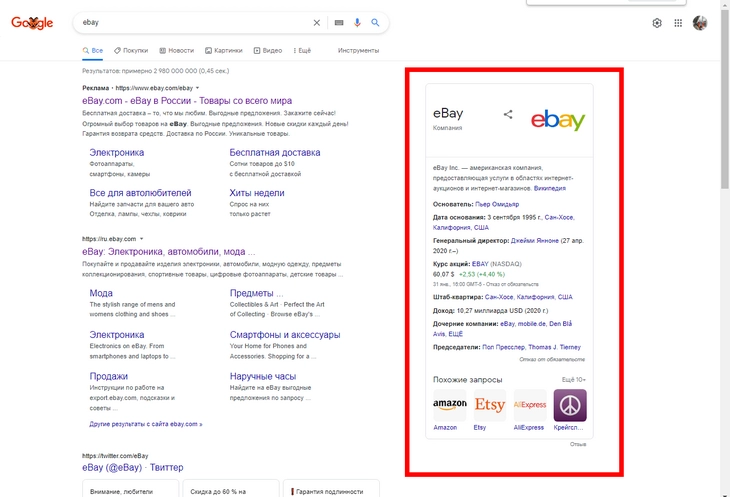Image resolution: width=730 pixels, height=497 pixels.
Task: Open the Google apps grid
Action: 678,23
